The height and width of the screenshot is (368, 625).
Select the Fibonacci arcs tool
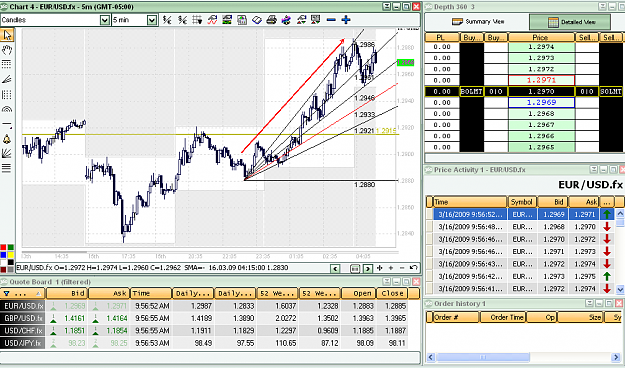tap(7, 109)
